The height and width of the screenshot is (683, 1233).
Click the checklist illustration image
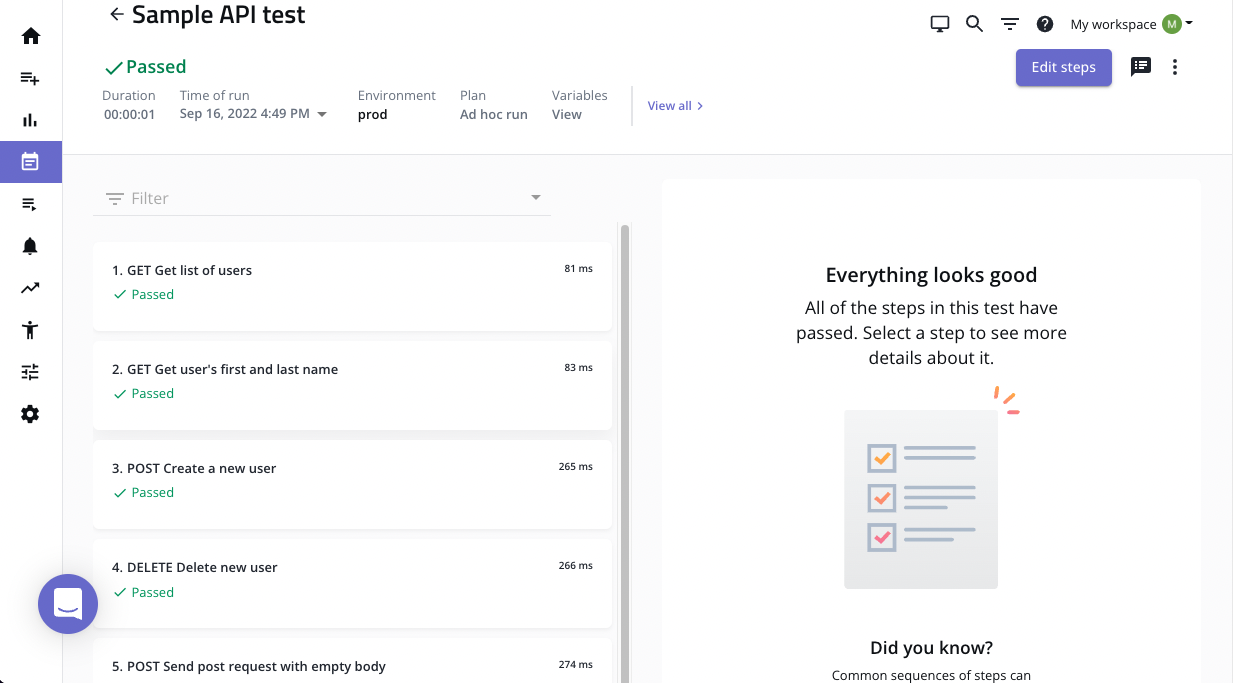pyautogui.click(x=931, y=488)
